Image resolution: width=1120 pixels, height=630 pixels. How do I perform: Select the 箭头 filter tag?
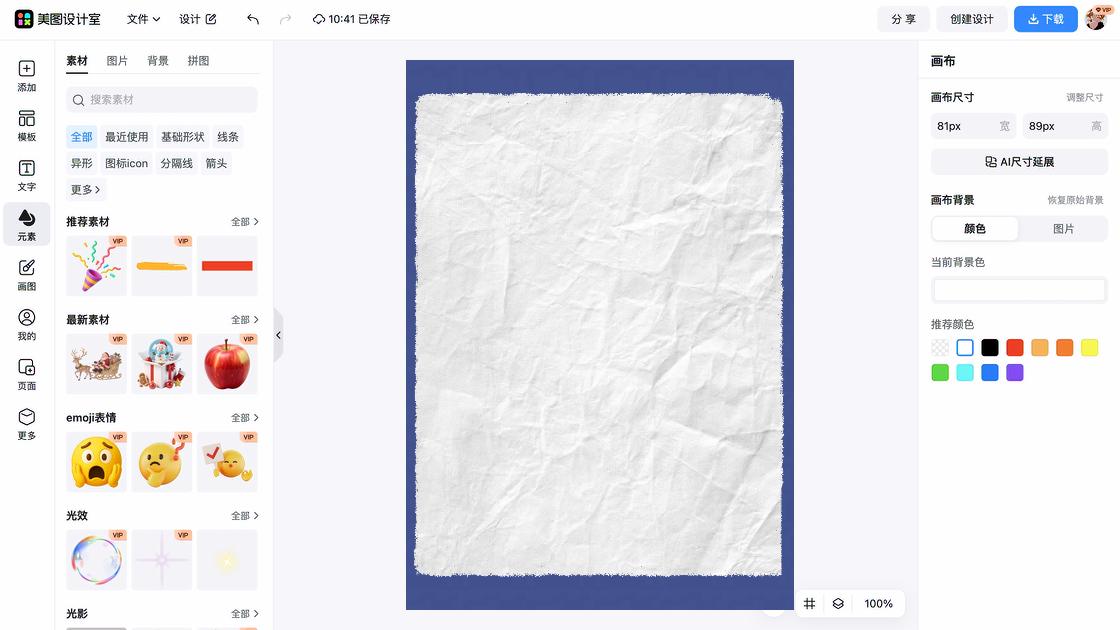point(216,163)
